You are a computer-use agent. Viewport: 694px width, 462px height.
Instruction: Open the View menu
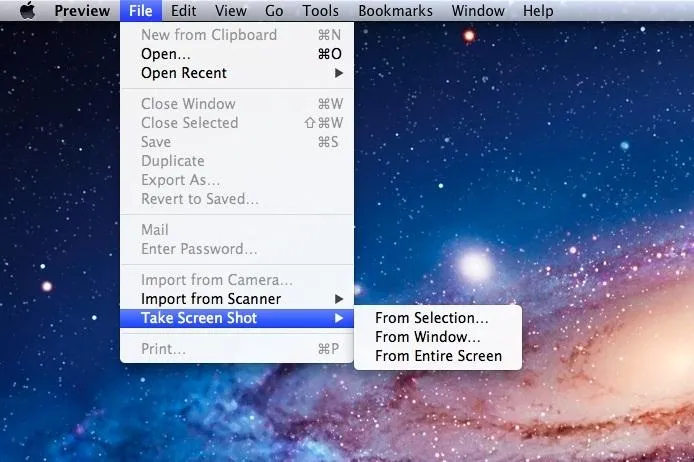click(x=231, y=10)
